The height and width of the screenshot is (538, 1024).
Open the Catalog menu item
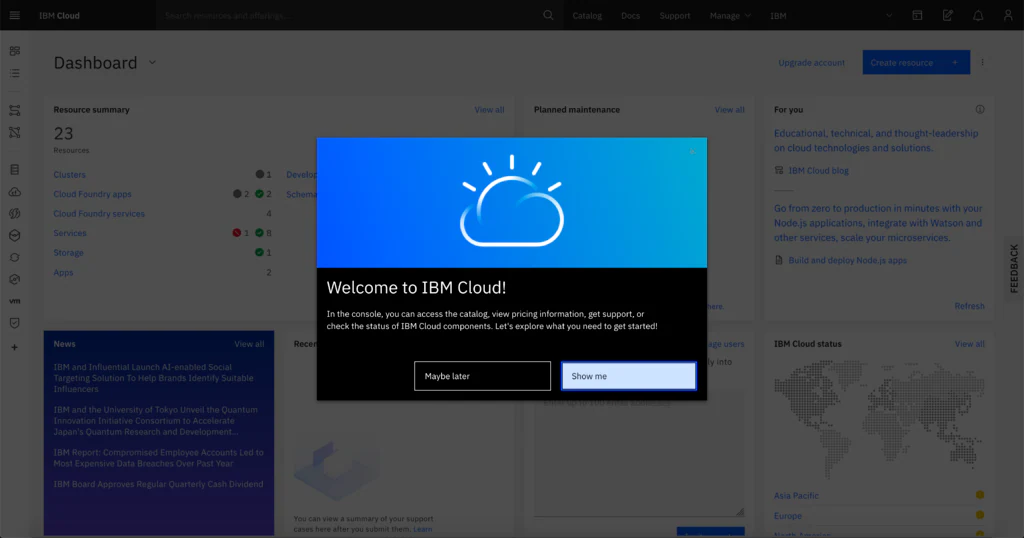[x=587, y=16]
